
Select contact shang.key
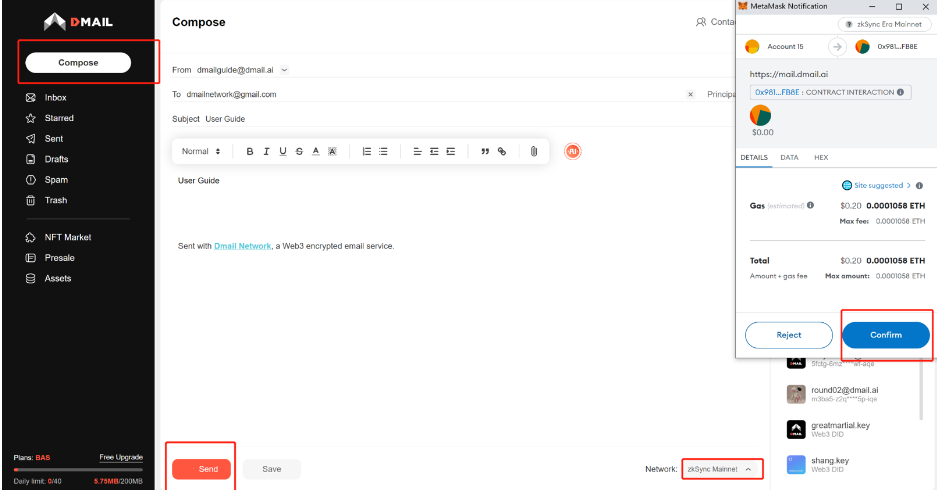tap(828, 465)
